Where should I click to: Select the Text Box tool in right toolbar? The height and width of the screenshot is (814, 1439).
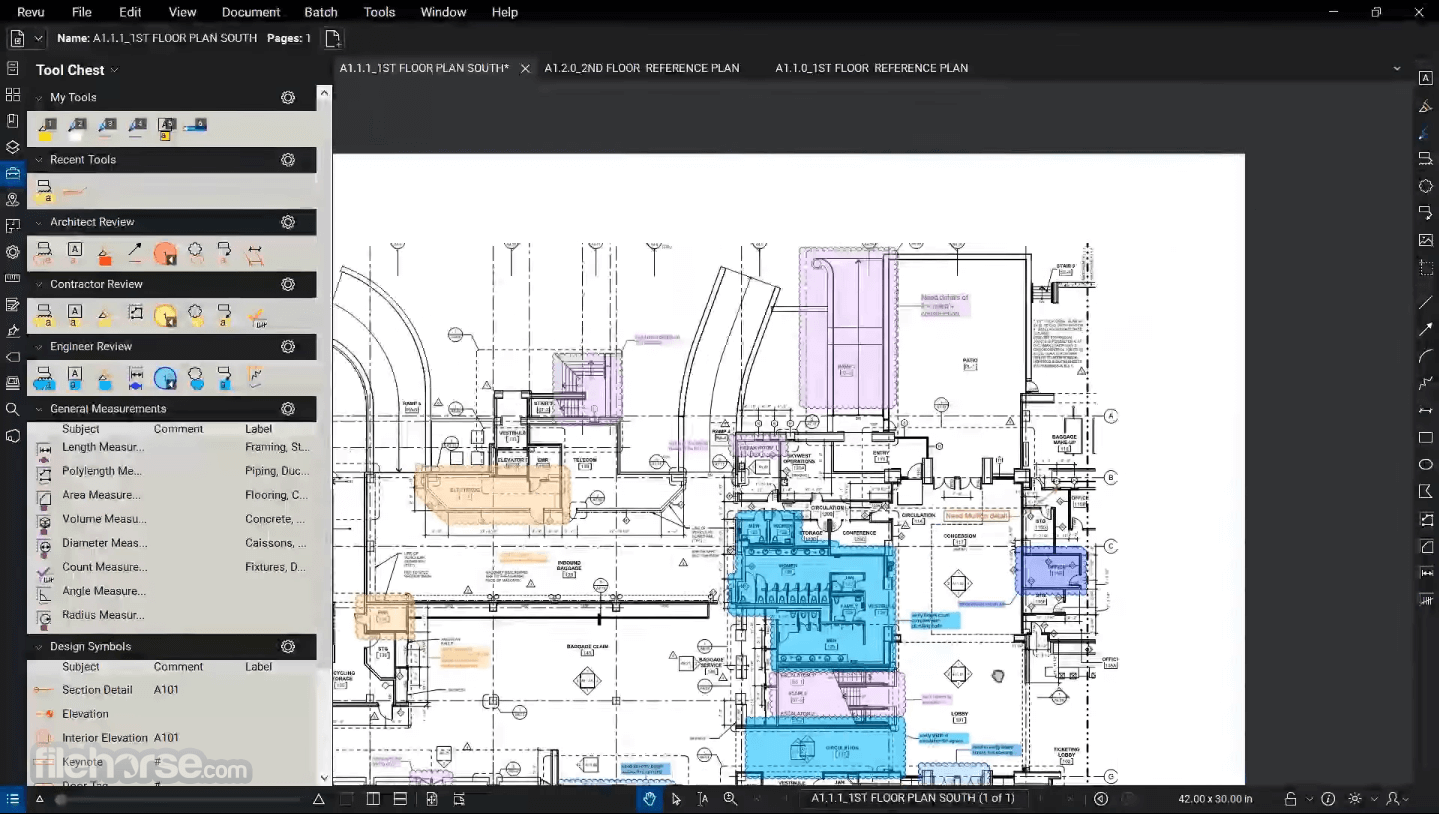coord(1426,78)
